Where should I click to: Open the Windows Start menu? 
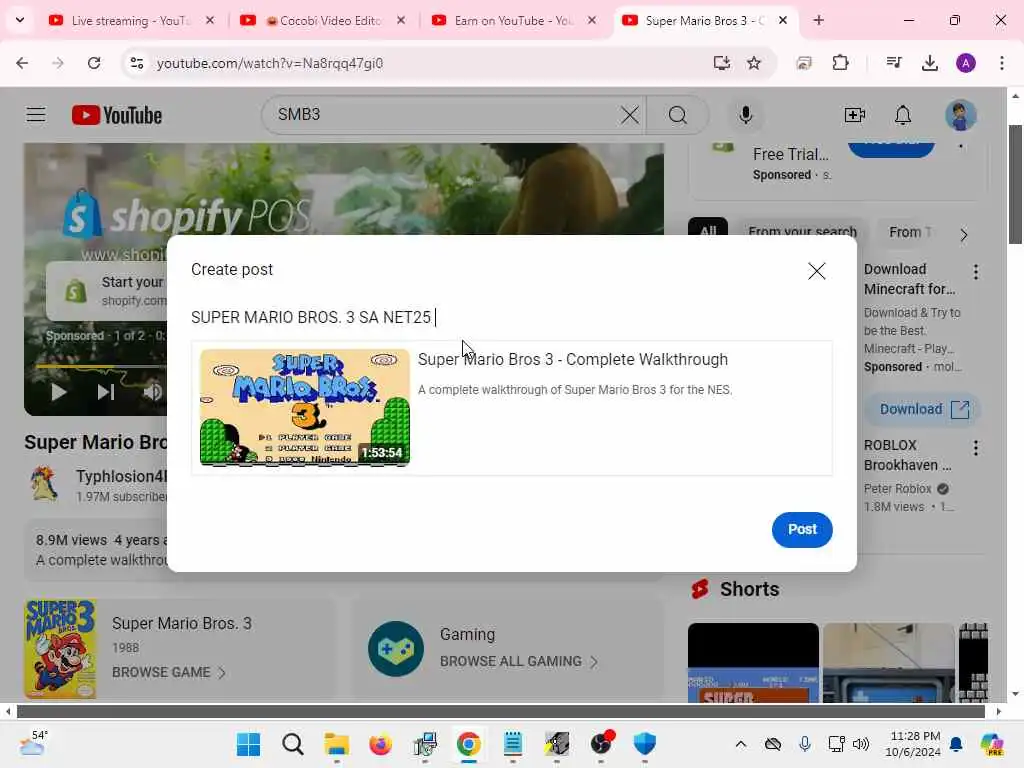coord(248,744)
